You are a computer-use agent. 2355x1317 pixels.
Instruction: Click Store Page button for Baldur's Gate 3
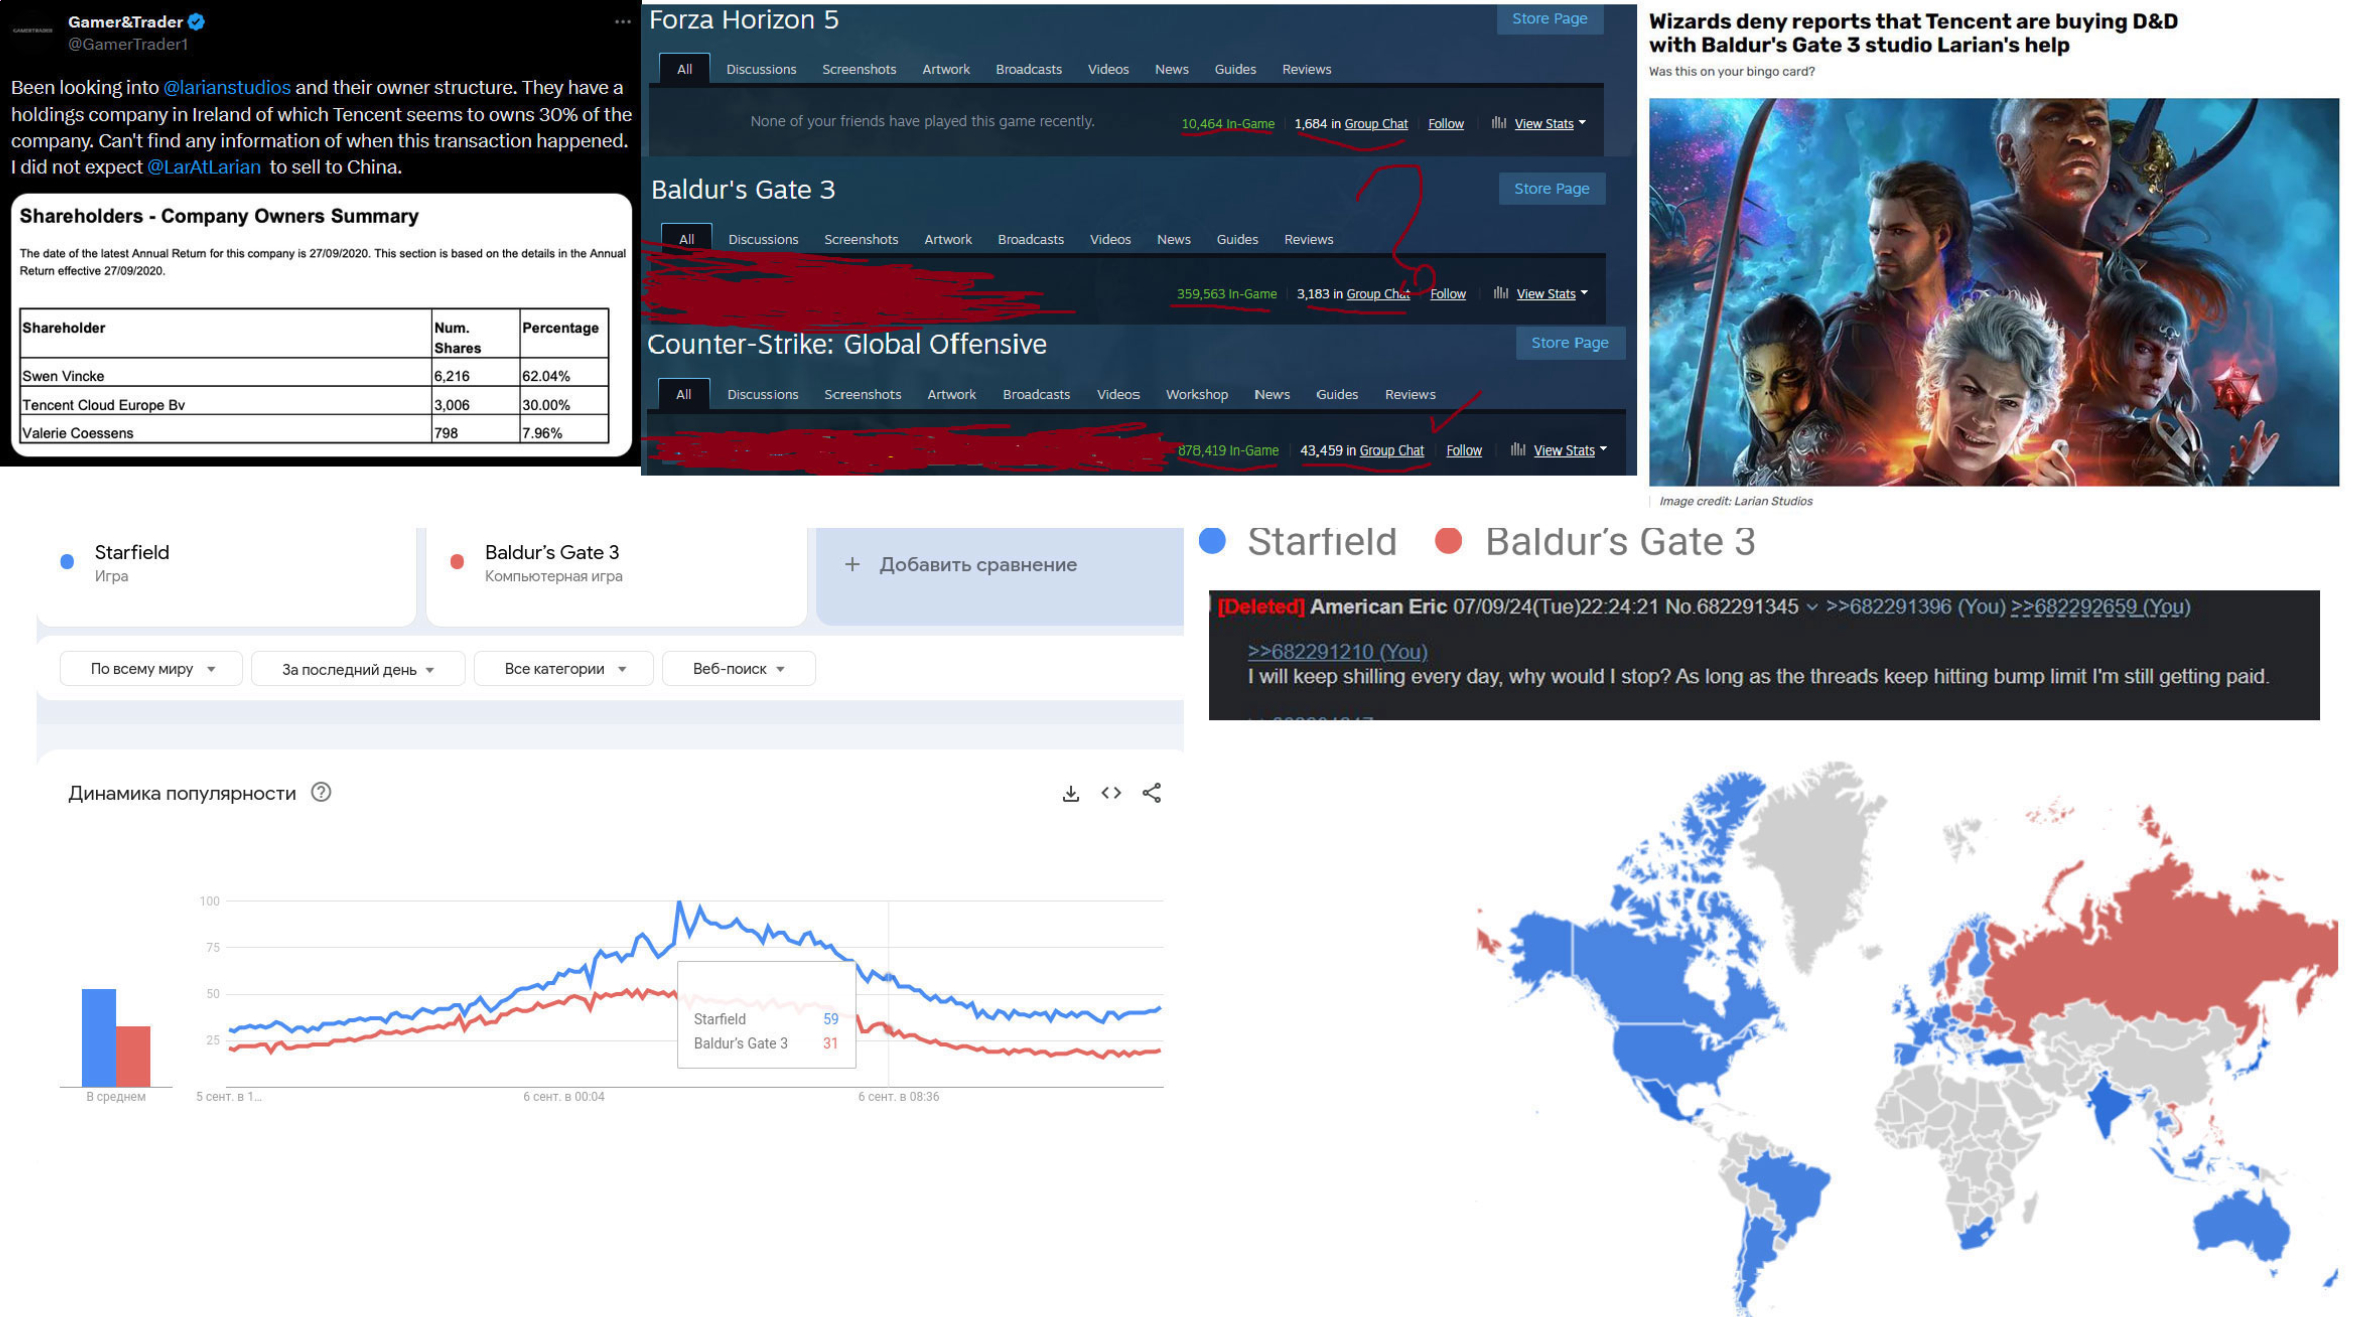tap(1551, 188)
